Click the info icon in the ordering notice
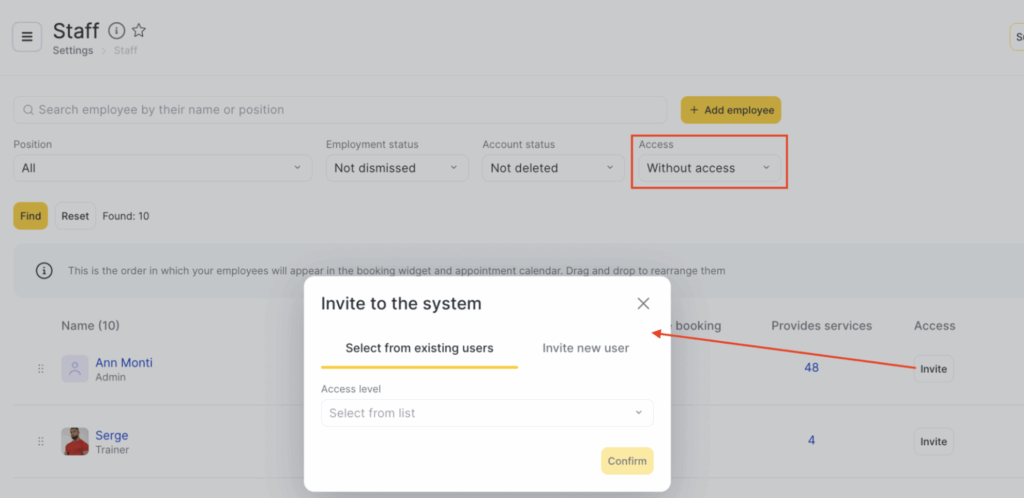The image size is (1024, 498). click(44, 270)
